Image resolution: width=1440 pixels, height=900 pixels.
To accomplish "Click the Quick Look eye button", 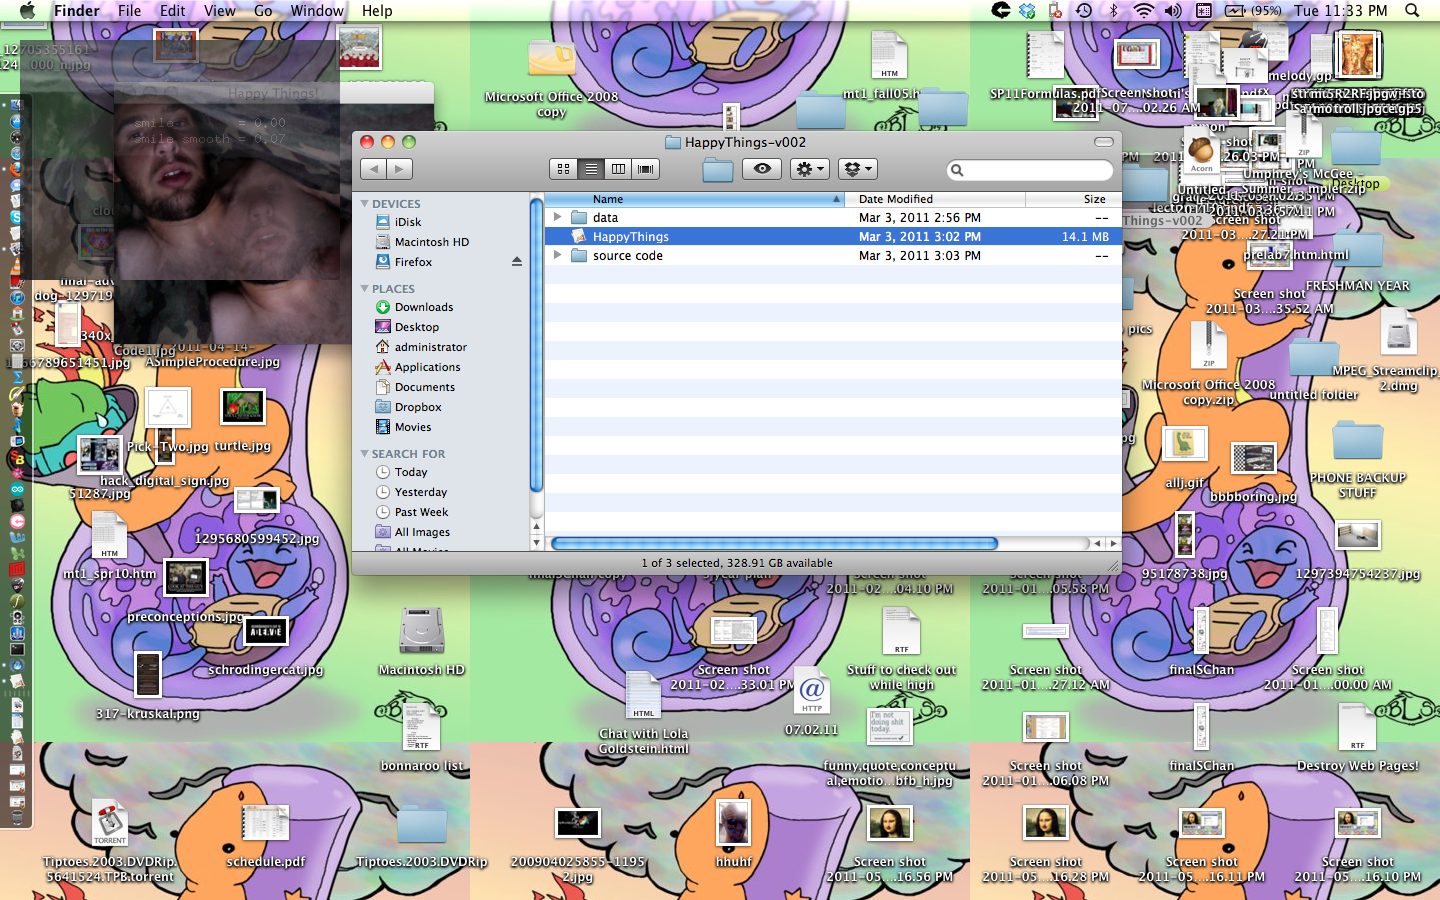I will (x=762, y=169).
